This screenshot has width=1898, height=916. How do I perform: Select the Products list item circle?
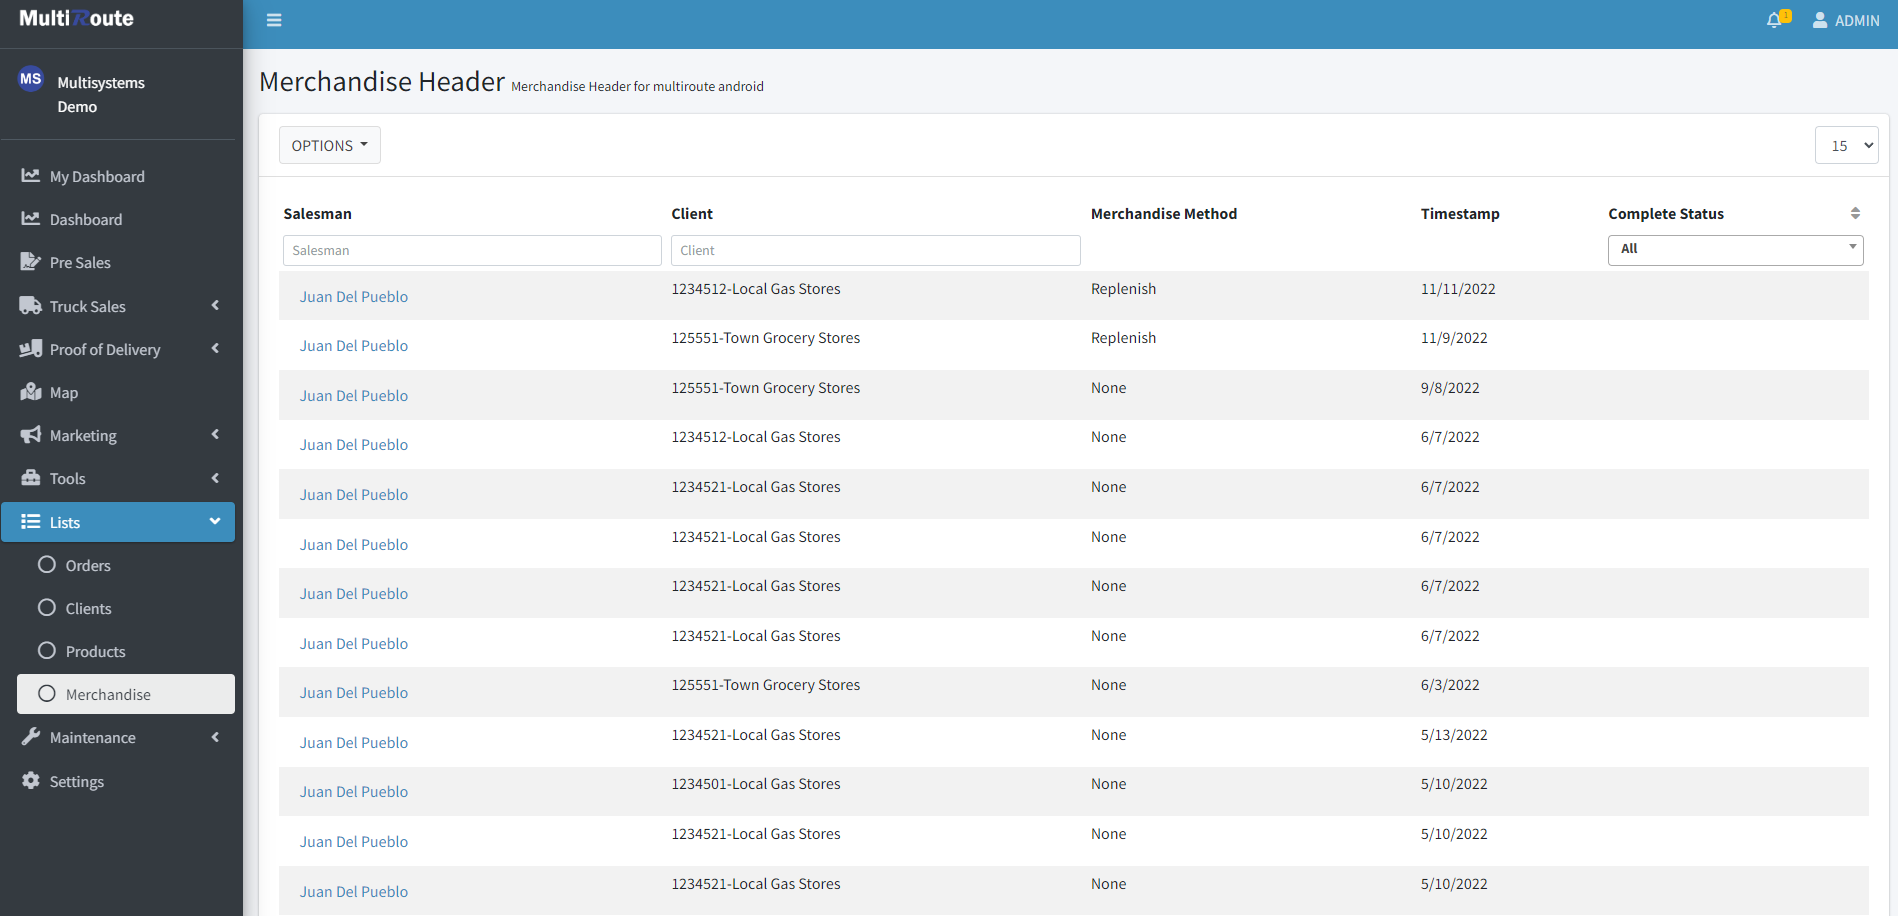tap(47, 651)
